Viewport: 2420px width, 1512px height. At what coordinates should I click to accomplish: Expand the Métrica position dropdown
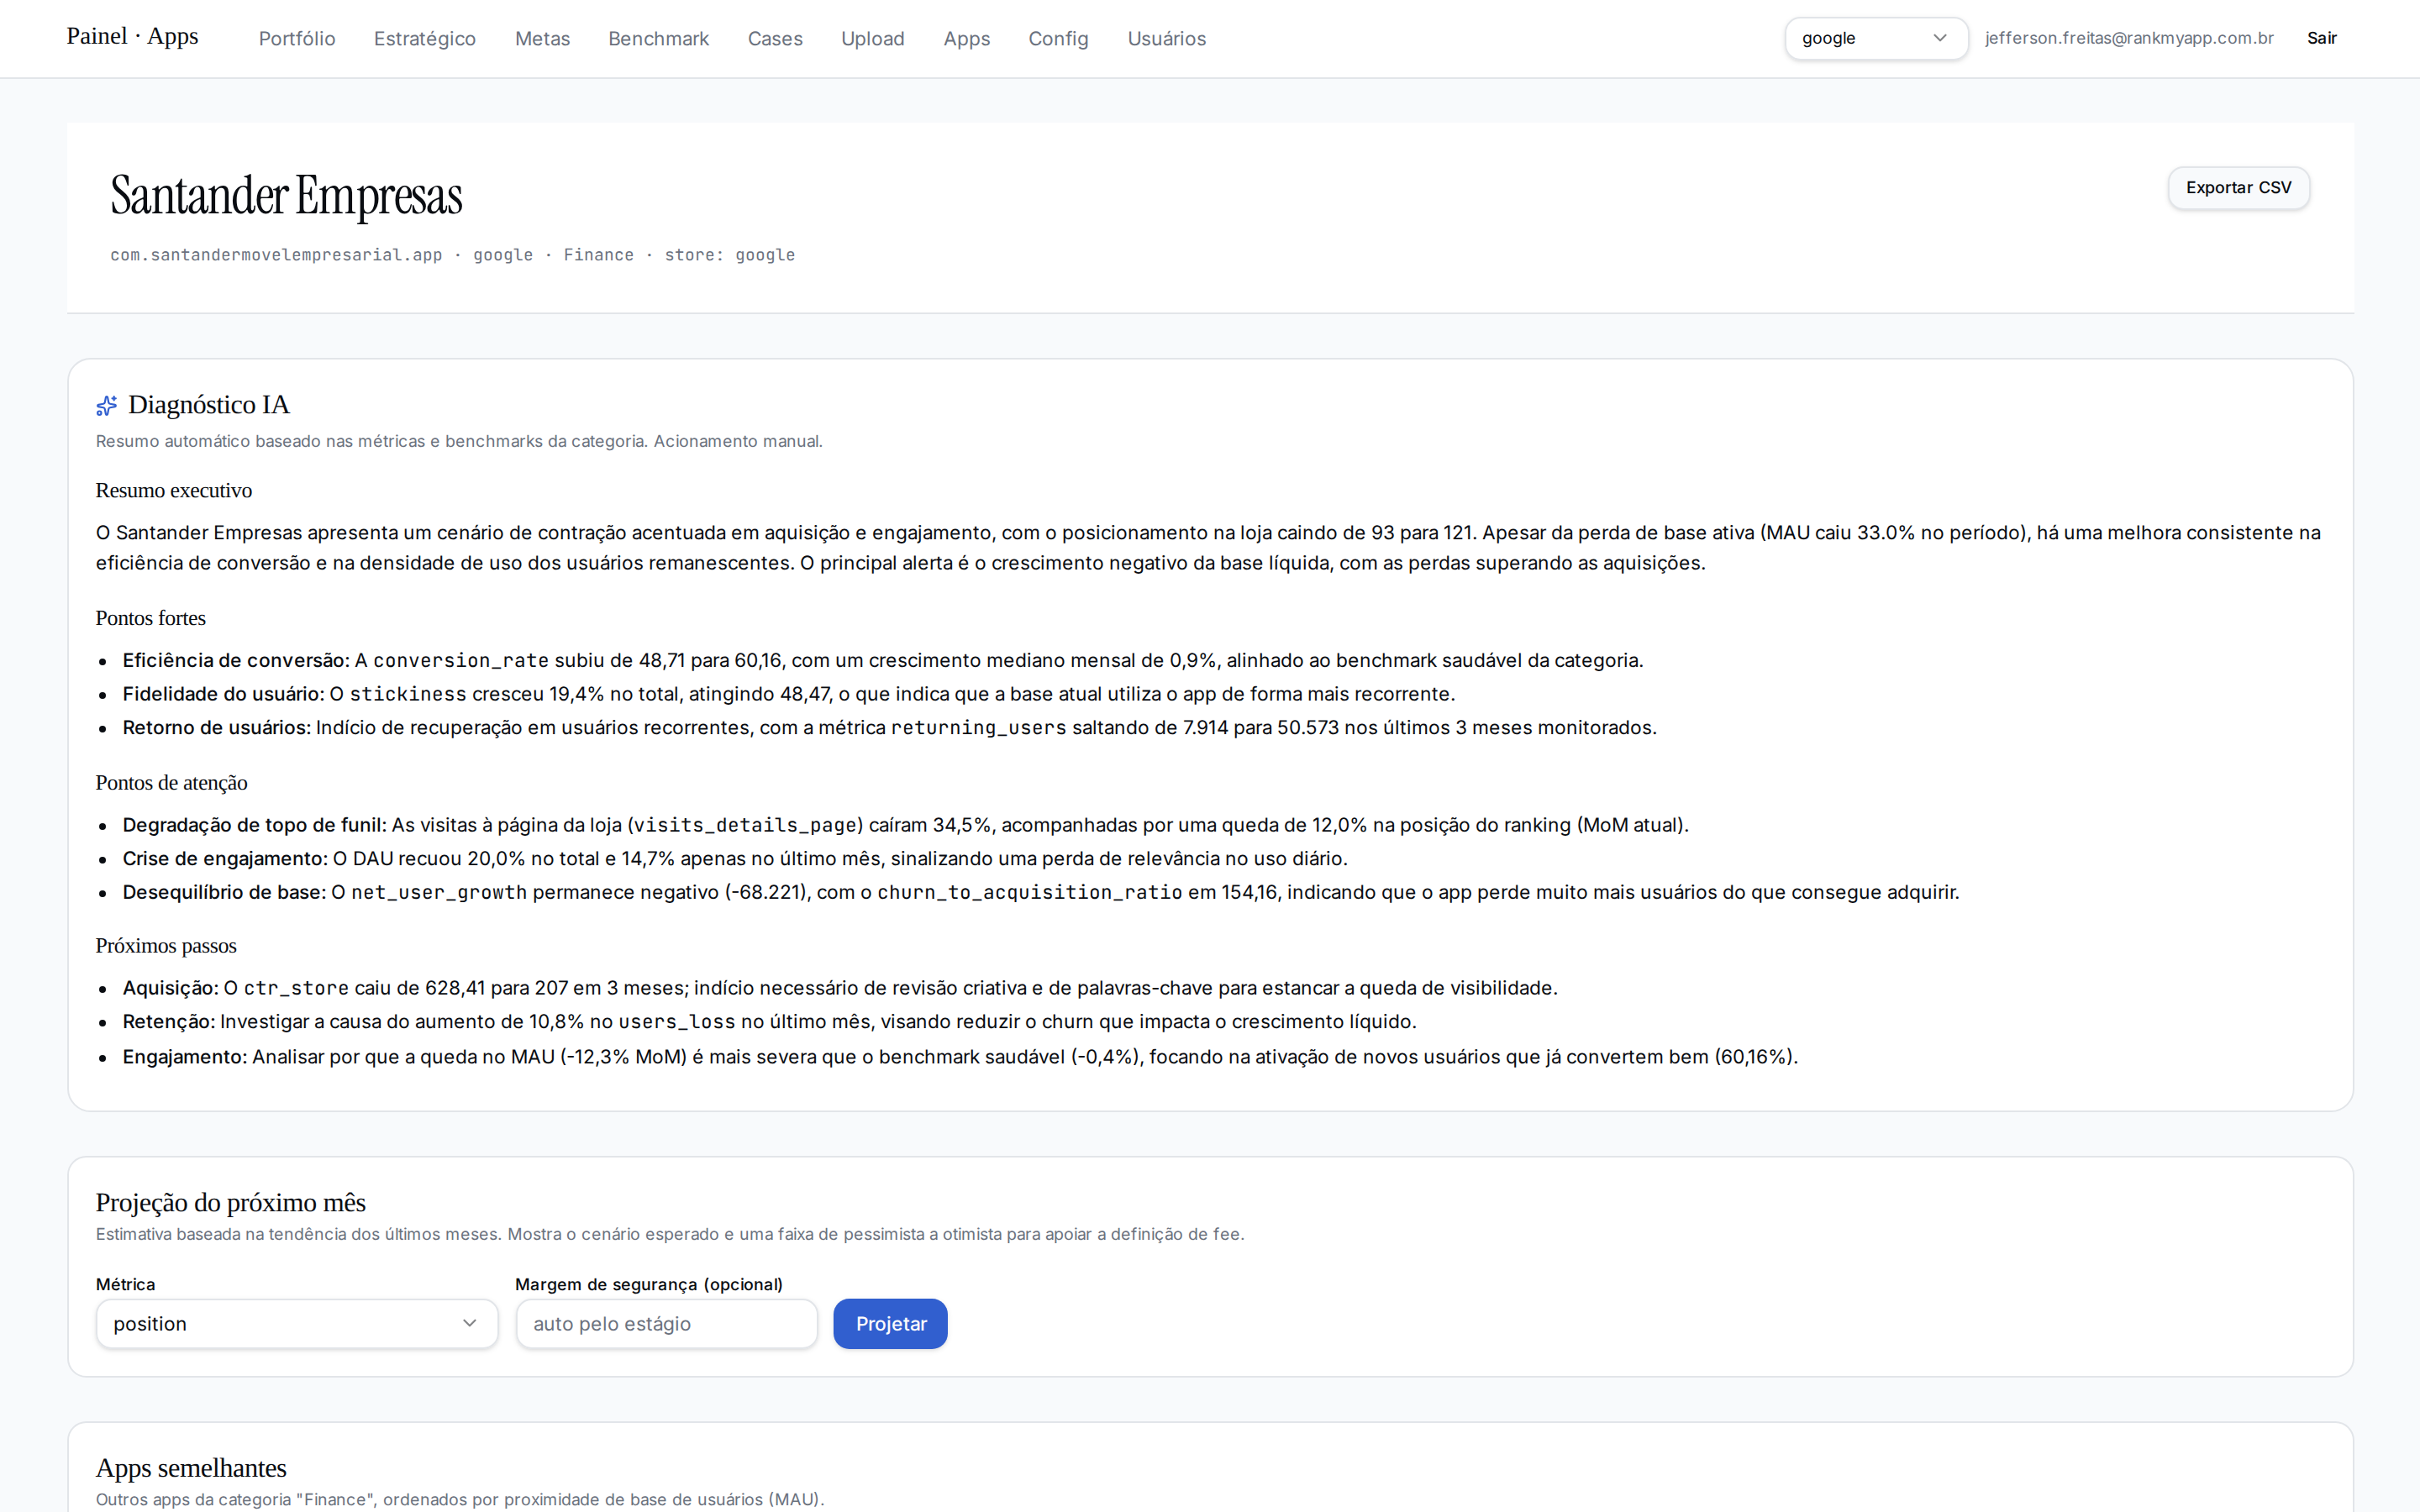click(x=296, y=1323)
